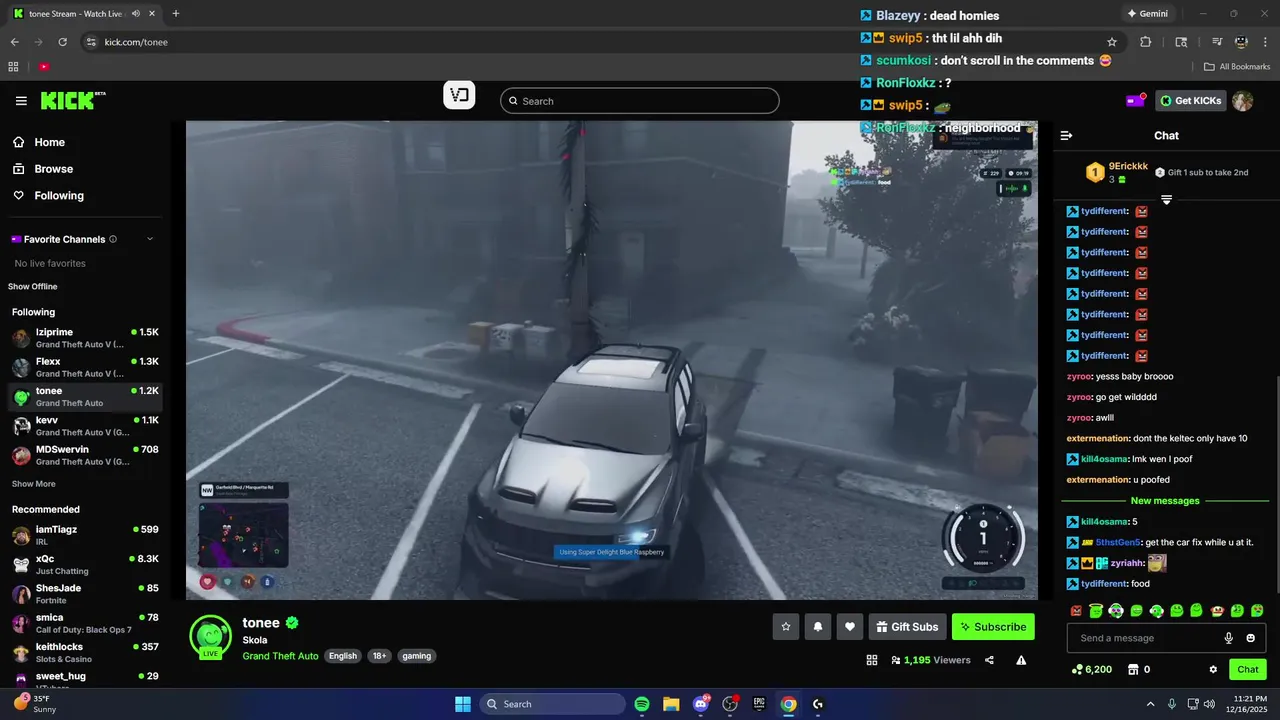Mute the tab using speaker icon
1280x720 pixels.
pos(136,13)
